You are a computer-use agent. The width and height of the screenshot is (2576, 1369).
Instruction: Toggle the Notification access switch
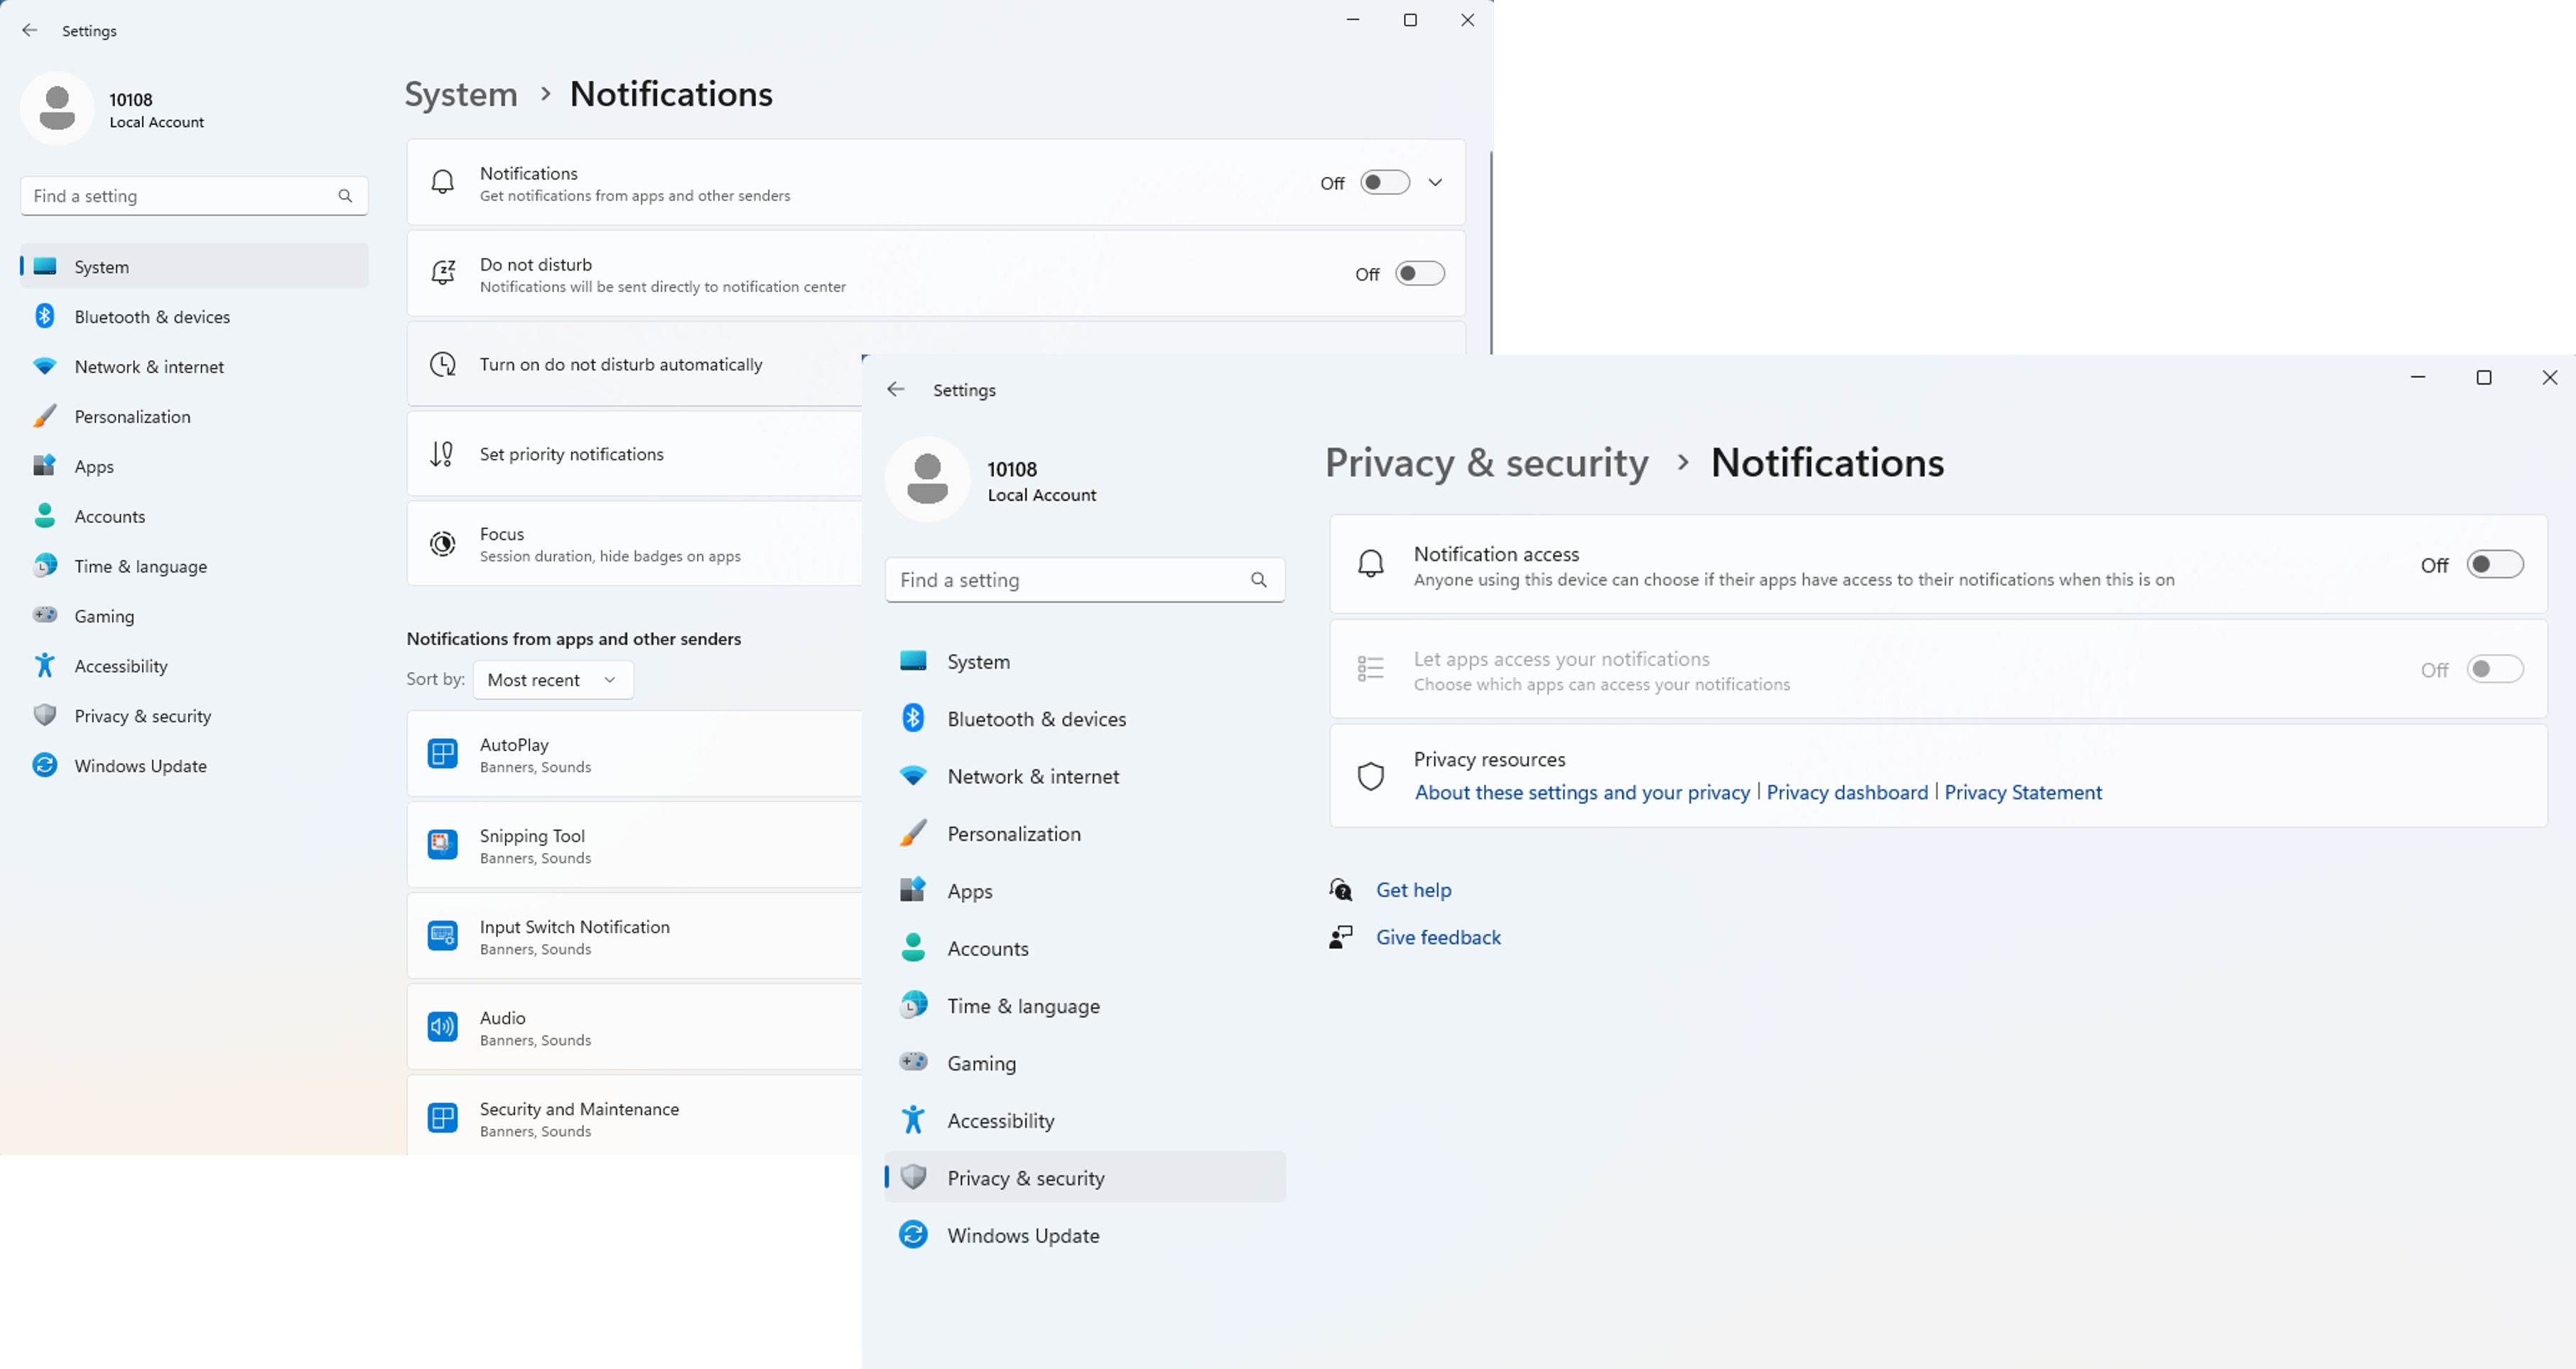(x=2494, y=565)
